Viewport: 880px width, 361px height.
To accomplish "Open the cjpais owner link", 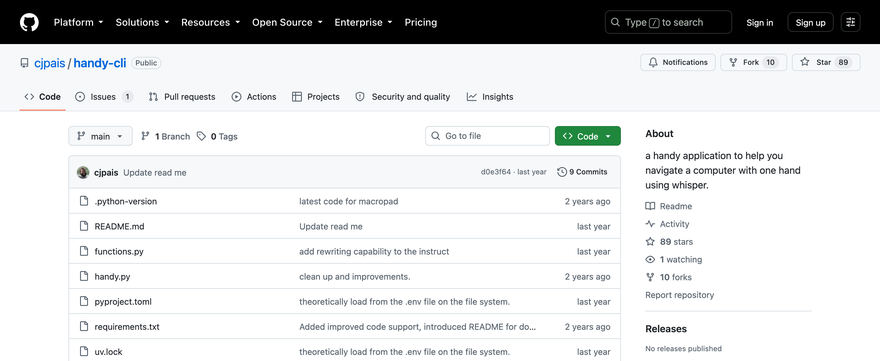I will pos(49,63).
